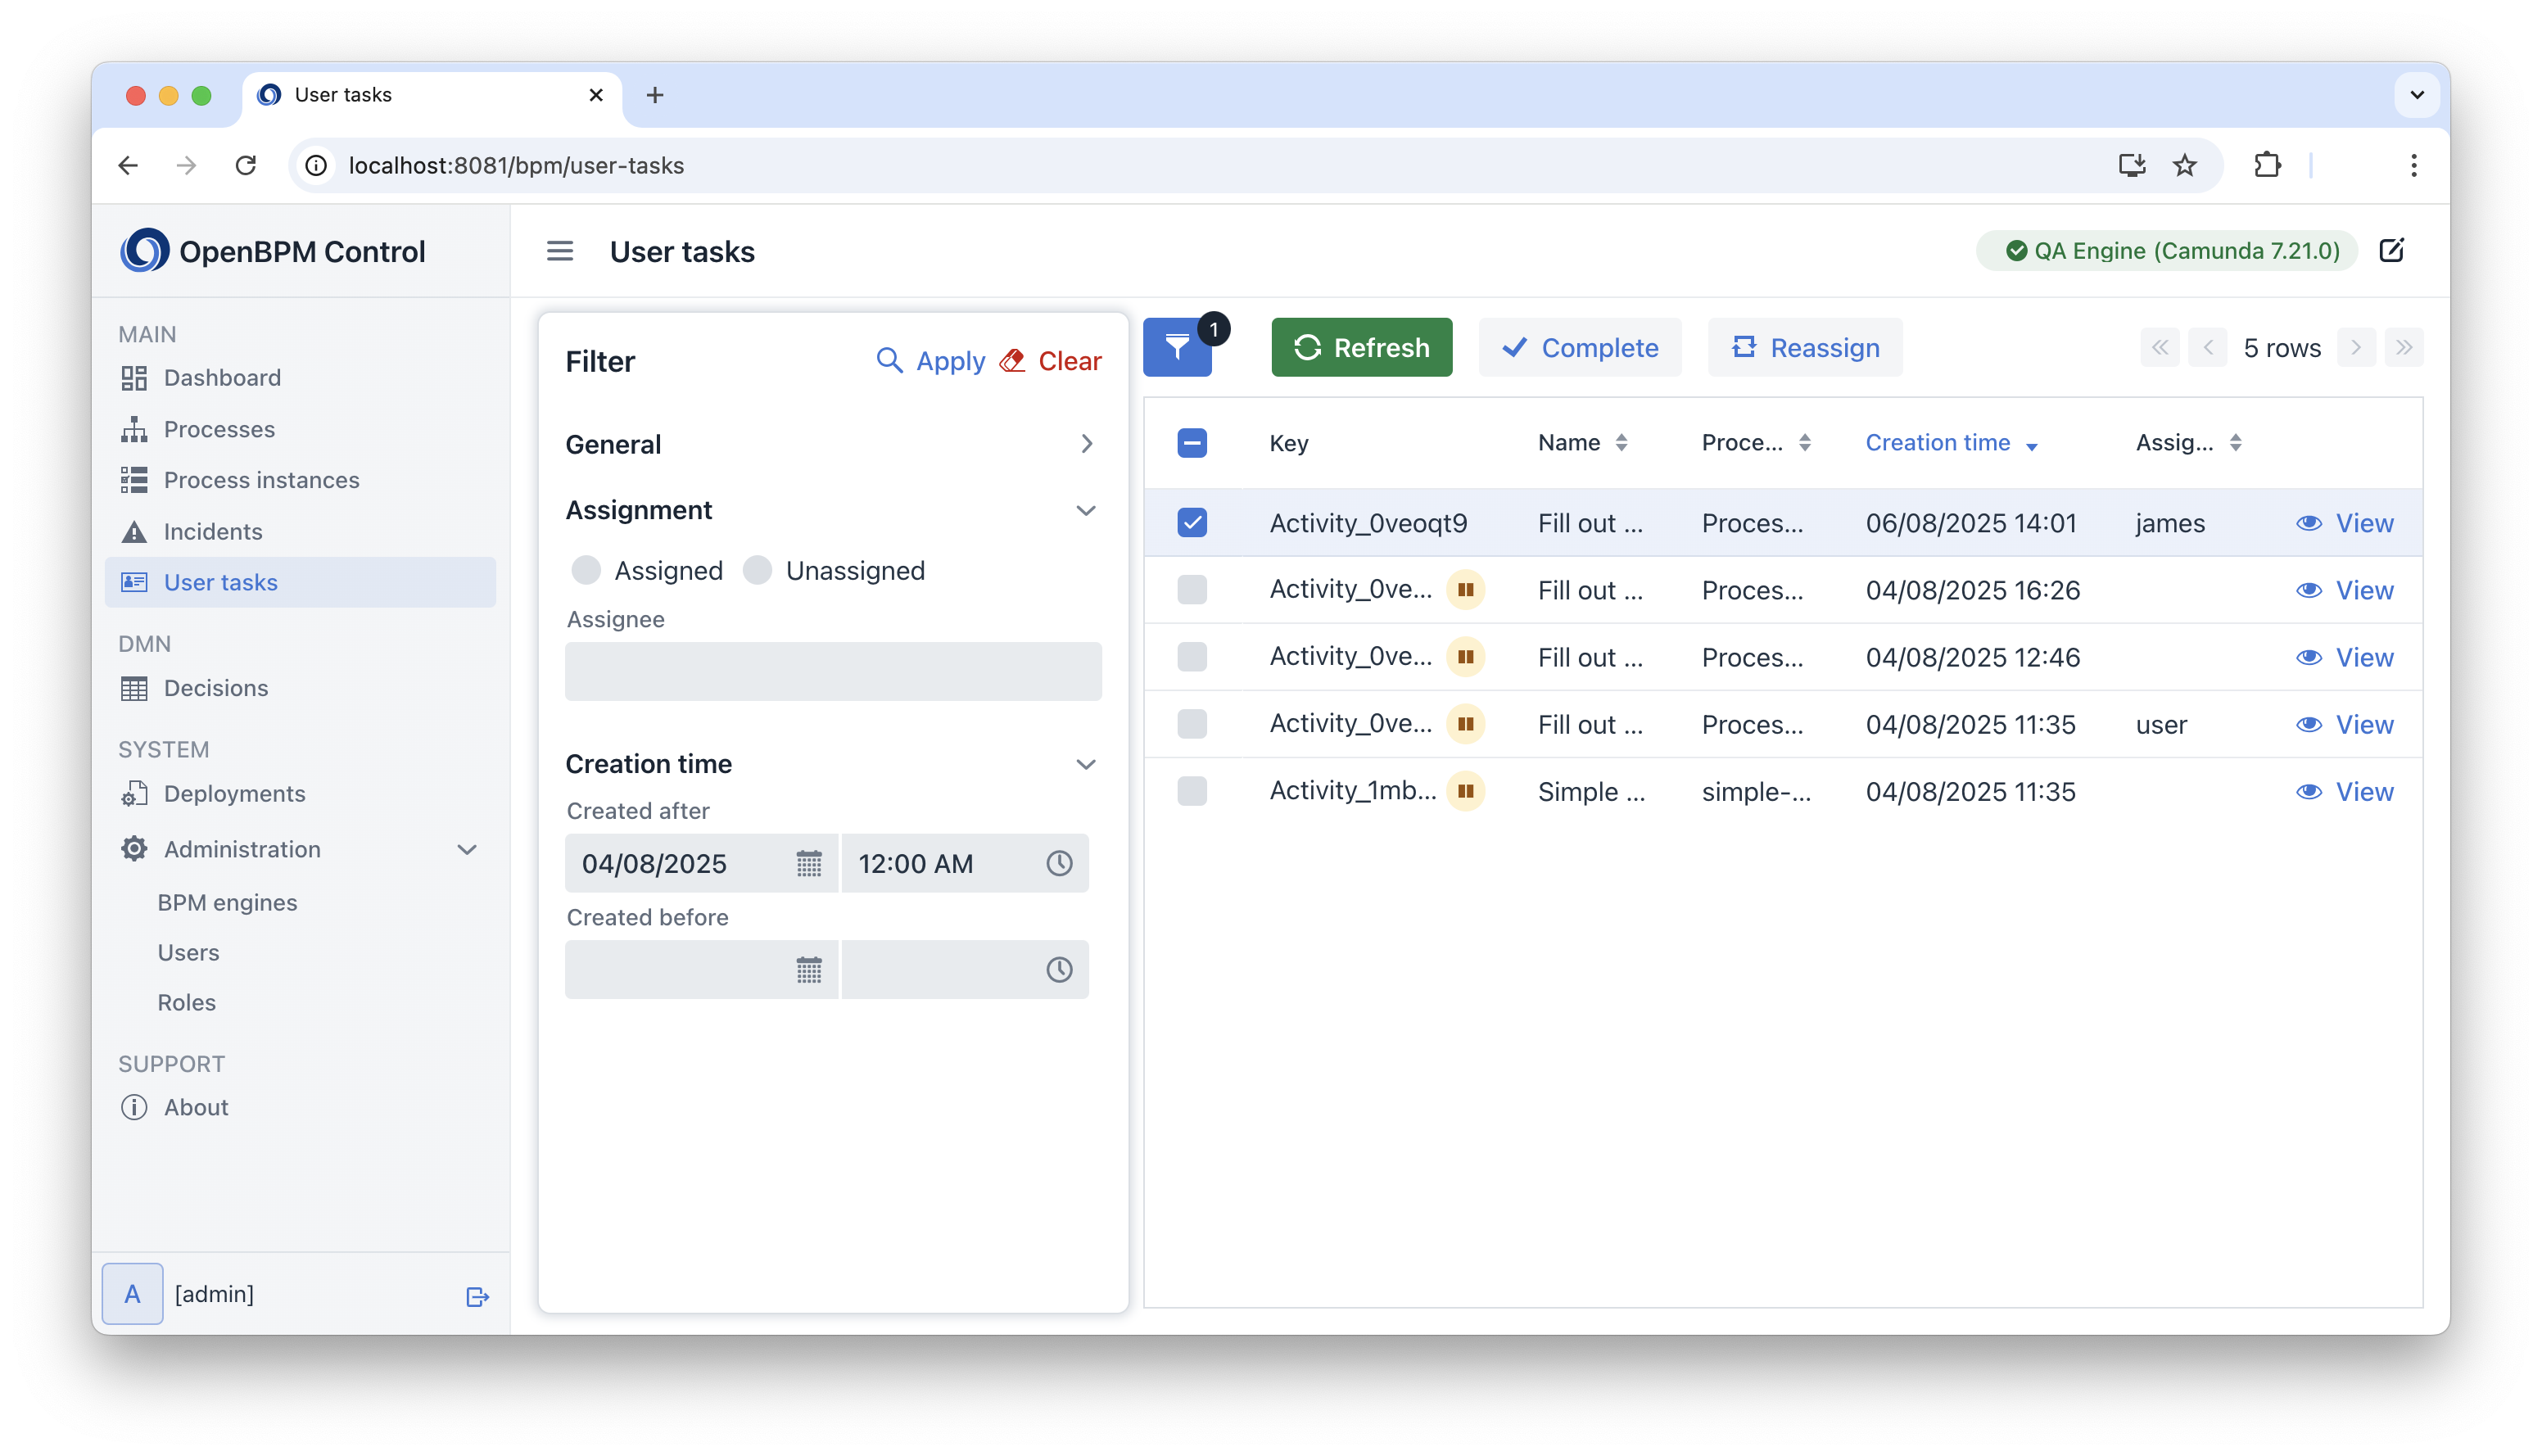Click the Complete button
This screenshot has height=1456, width=2542.
click(x=1579, y=347)
